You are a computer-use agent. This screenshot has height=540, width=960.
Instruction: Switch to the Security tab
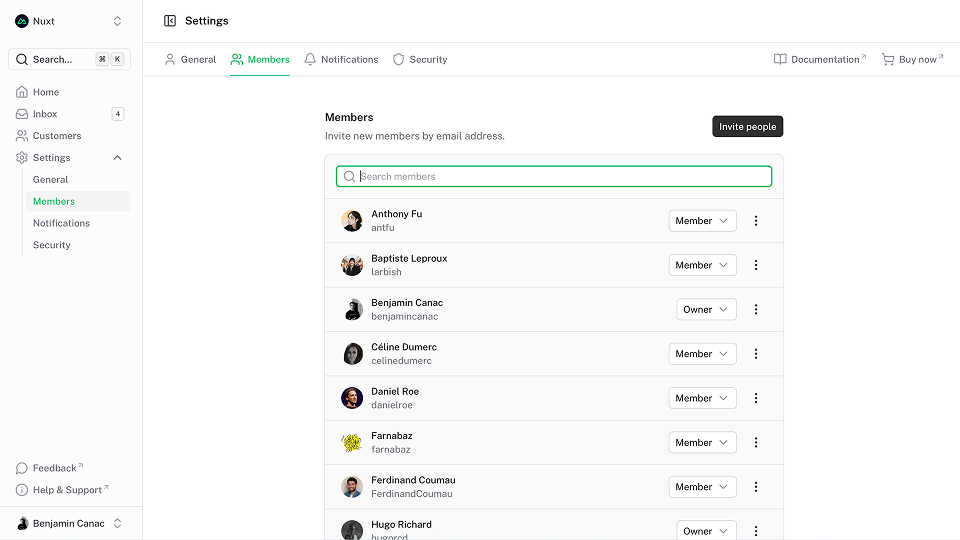pos(420,60)
